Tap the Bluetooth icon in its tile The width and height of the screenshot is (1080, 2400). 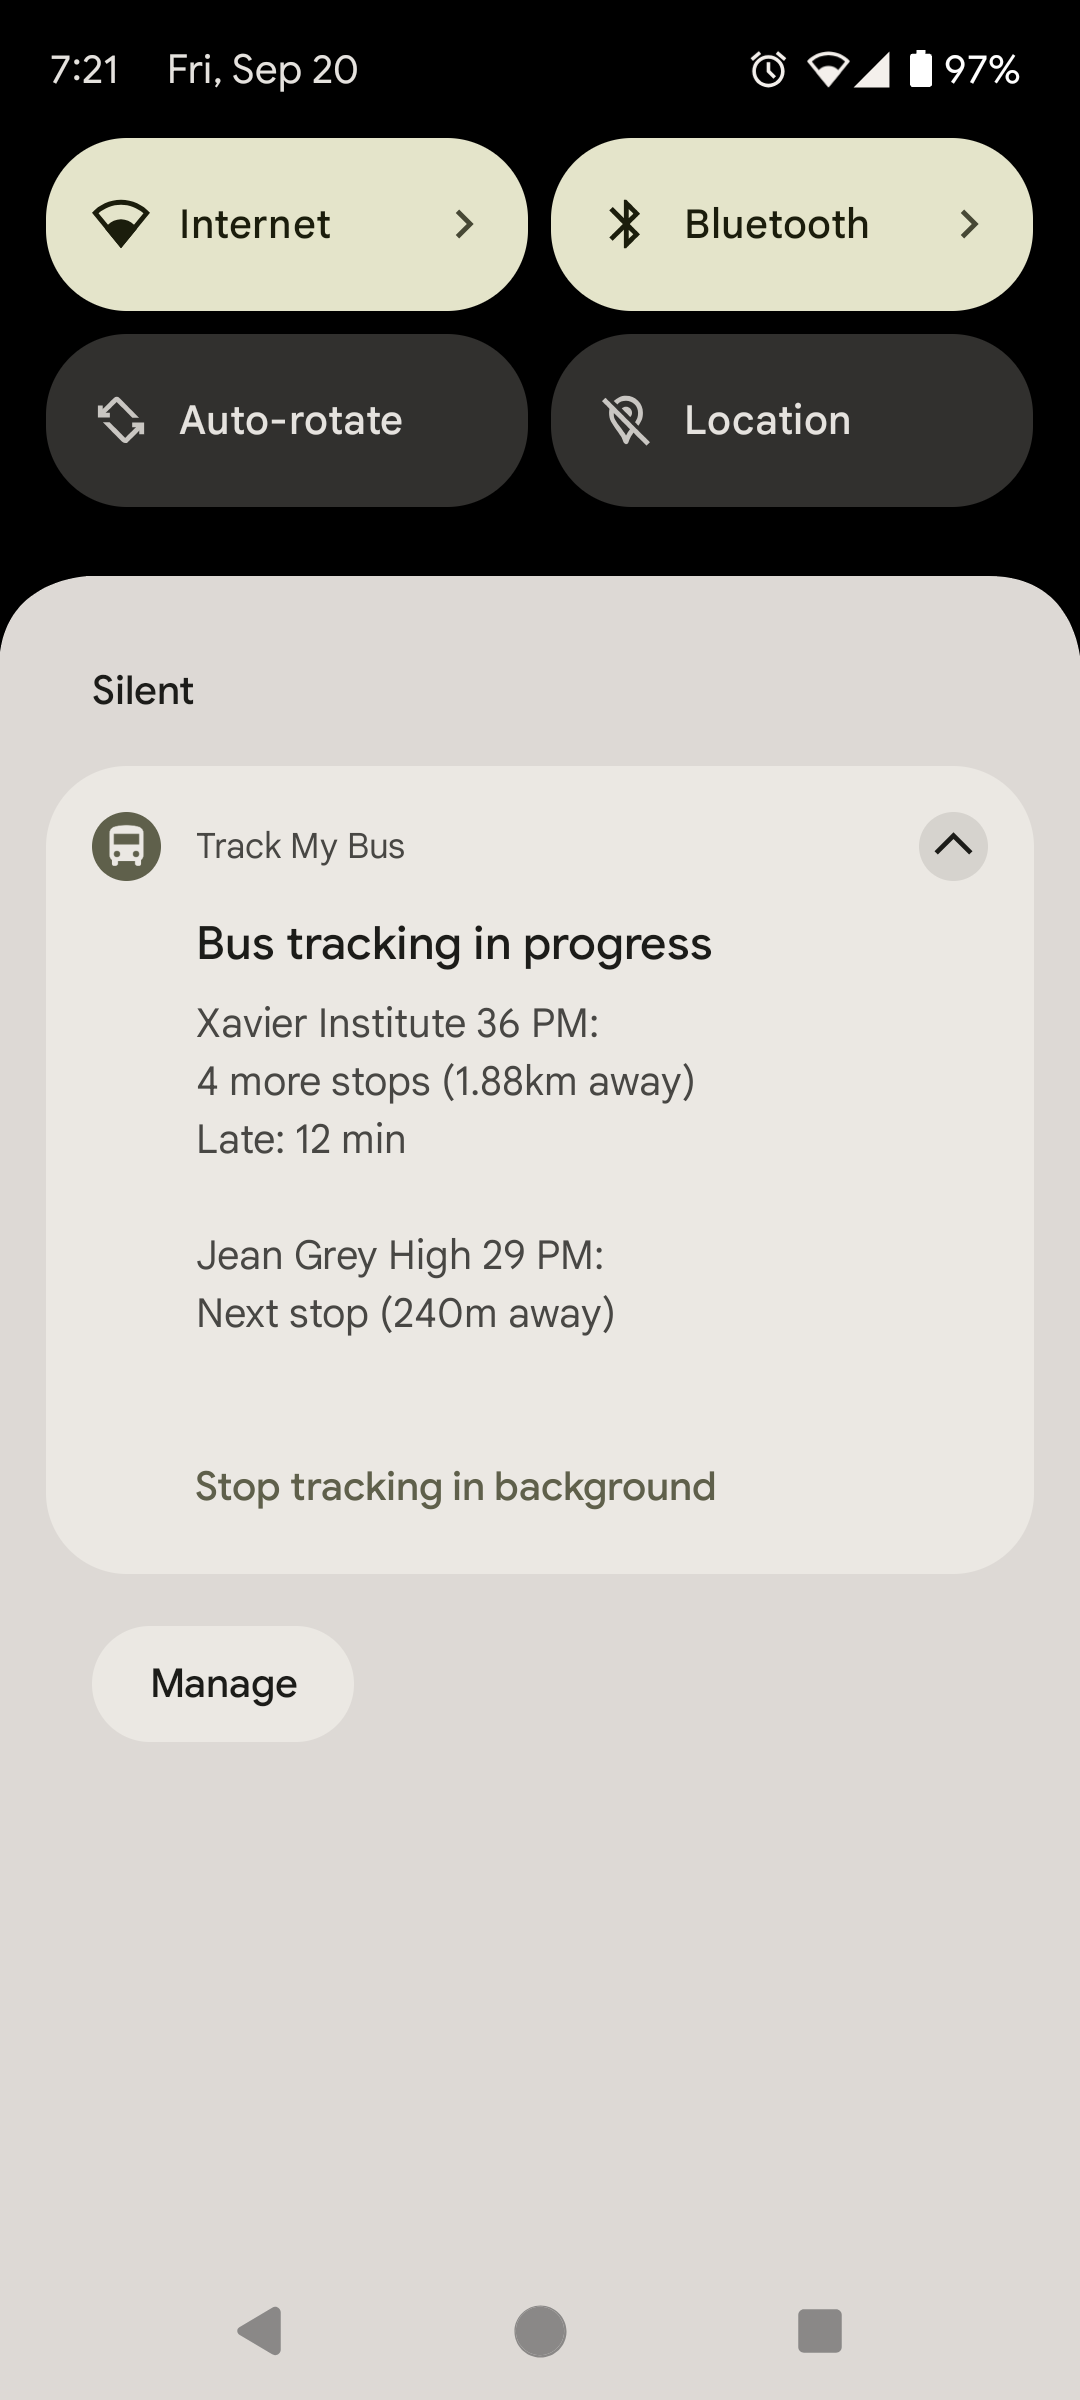(x=626, y=223)
